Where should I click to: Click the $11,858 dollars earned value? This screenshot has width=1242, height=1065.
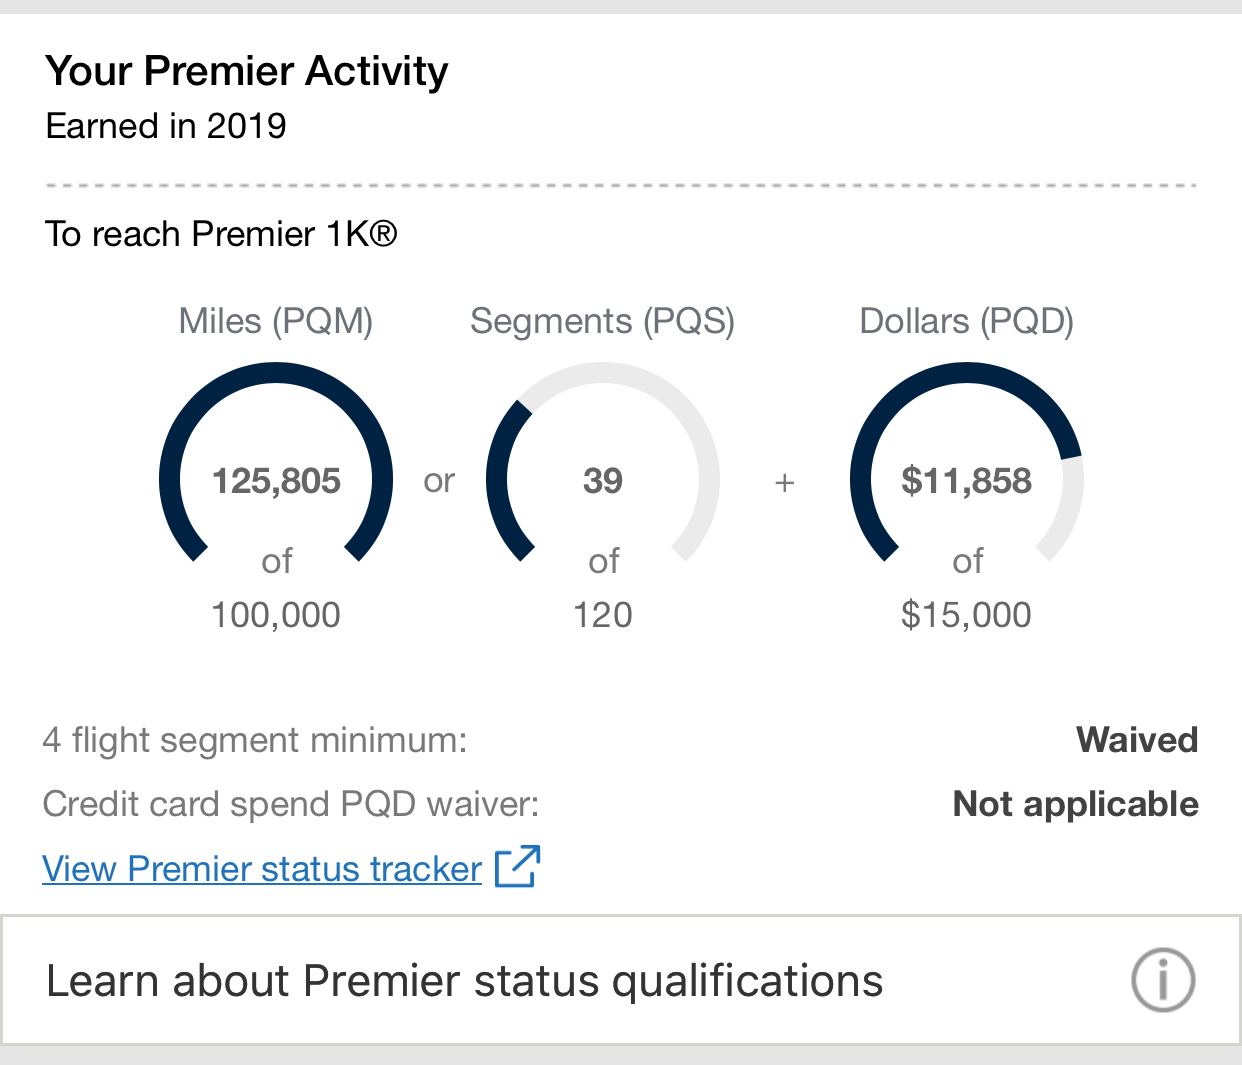(x=966, y=481)
